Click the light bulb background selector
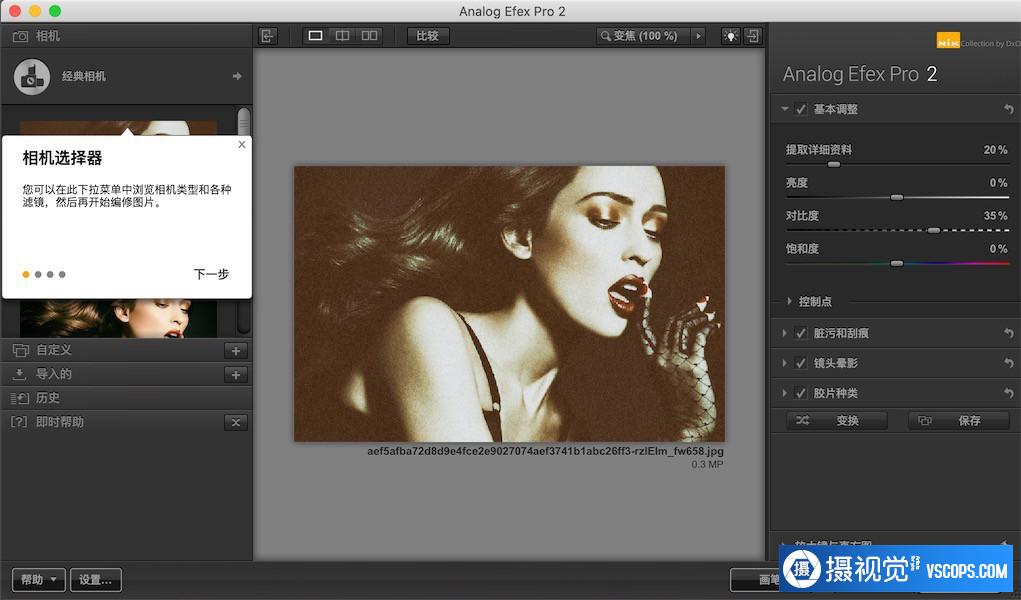The image size is (1021, 600). point(731,36)
